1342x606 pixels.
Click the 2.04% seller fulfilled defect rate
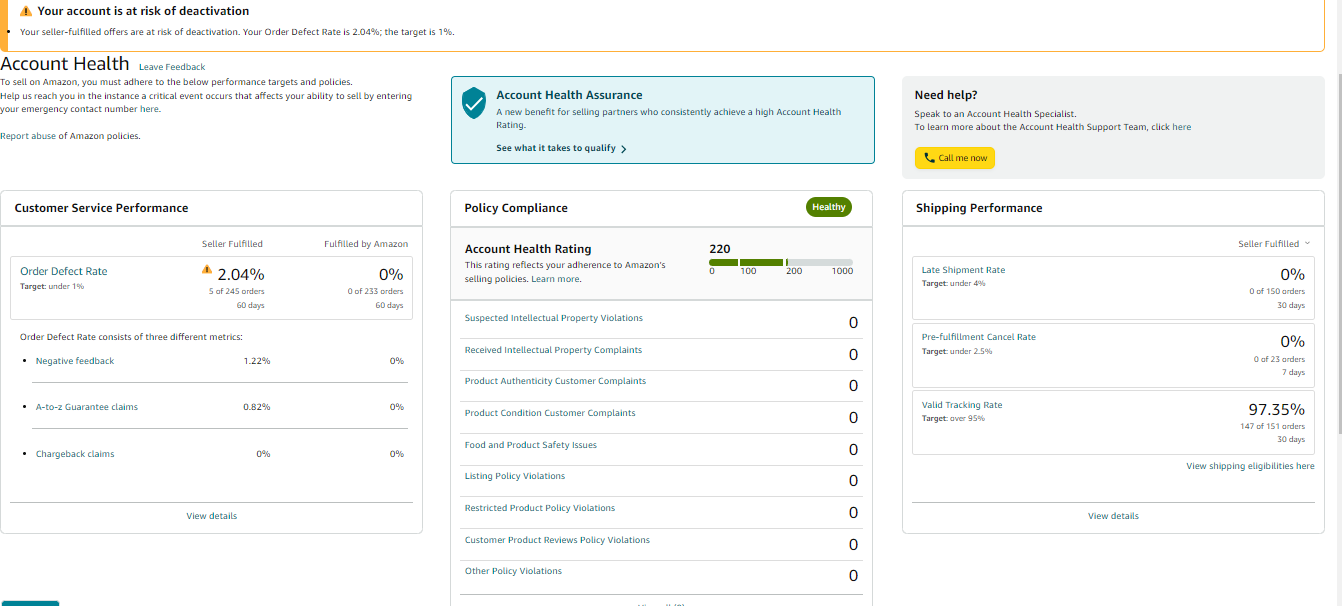[x=241, y=274]
